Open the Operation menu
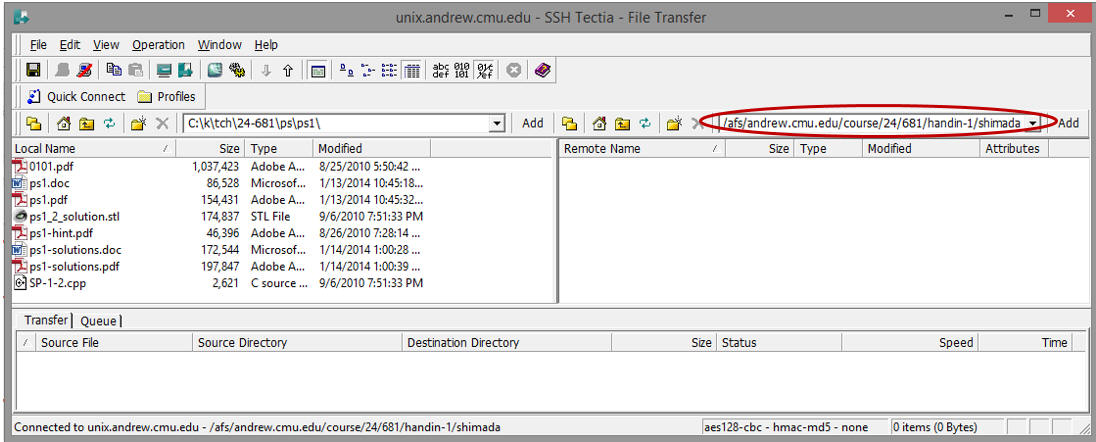The height and width of the screenshot is (442, 1096). [159, 45]
